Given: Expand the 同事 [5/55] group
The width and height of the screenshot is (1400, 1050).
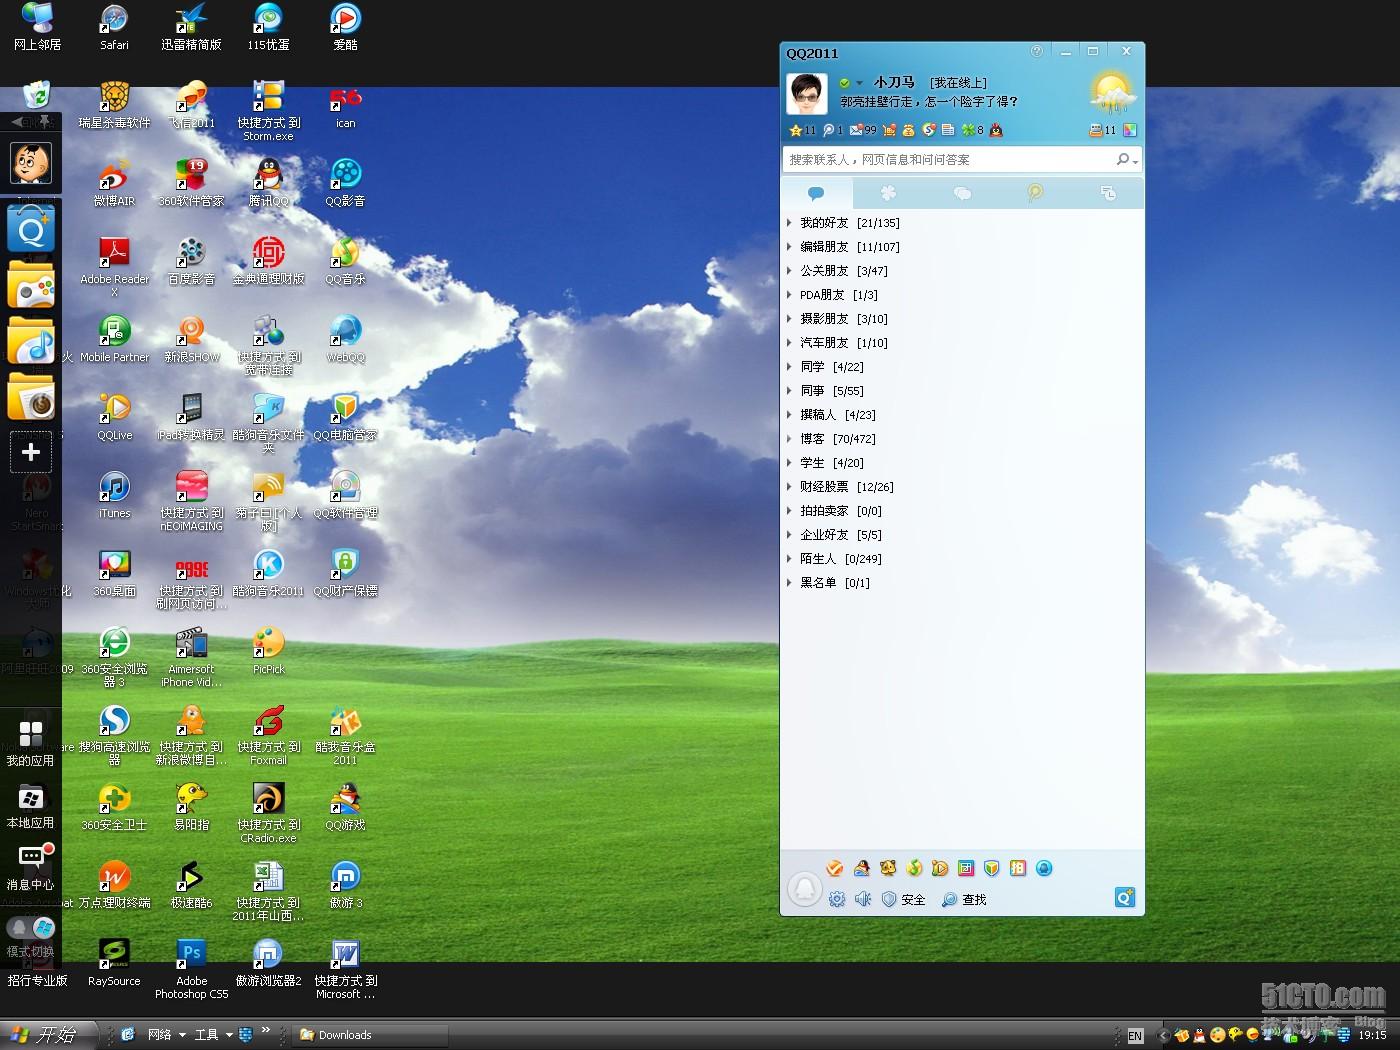Looking at the screenshot, I should [962, 391].
